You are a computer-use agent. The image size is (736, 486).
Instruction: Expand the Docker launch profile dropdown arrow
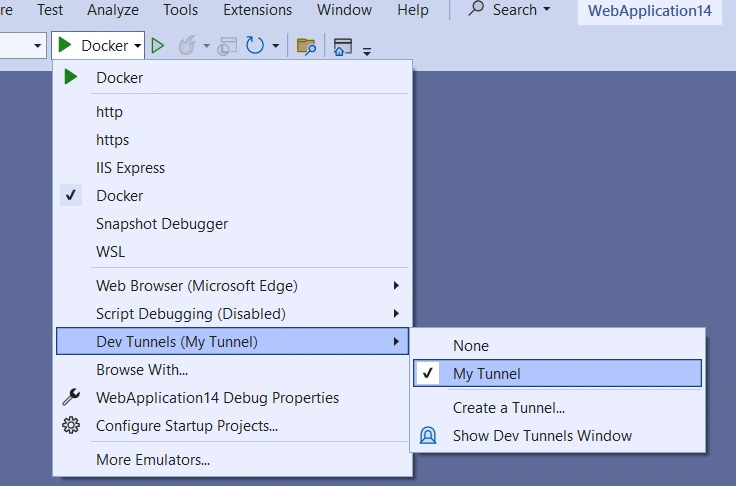[x=138, y=46]
